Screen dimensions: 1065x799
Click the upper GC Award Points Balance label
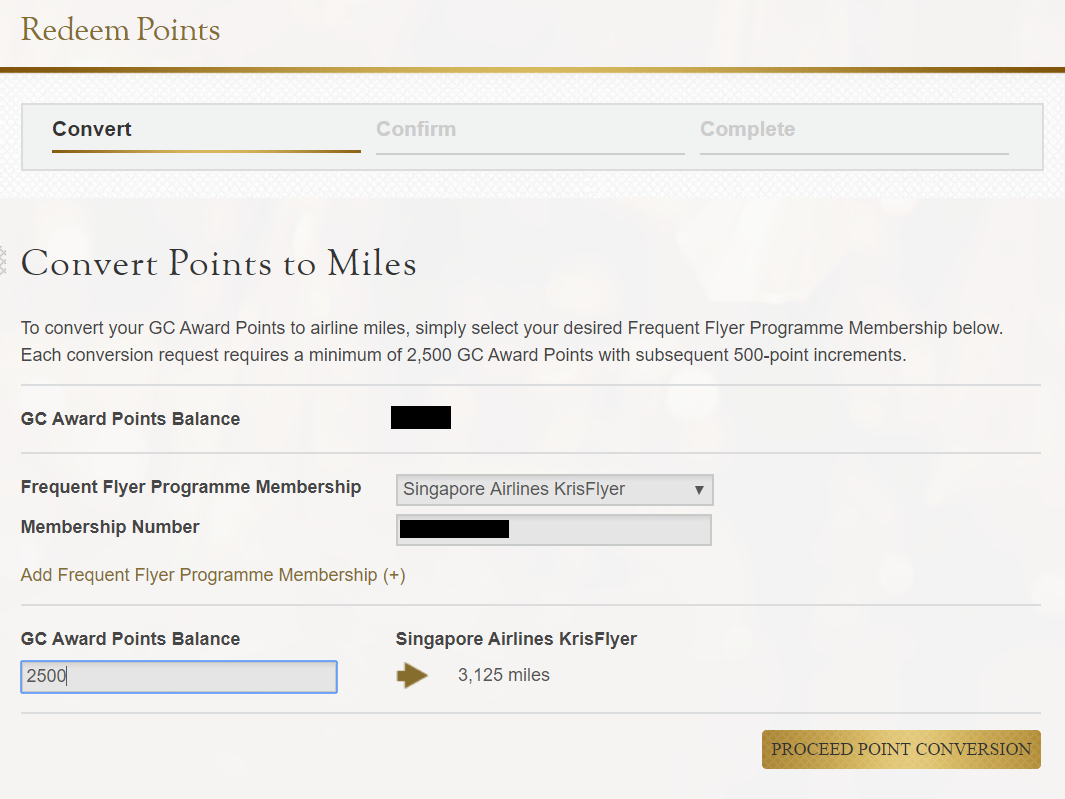(x=130, y=419)
